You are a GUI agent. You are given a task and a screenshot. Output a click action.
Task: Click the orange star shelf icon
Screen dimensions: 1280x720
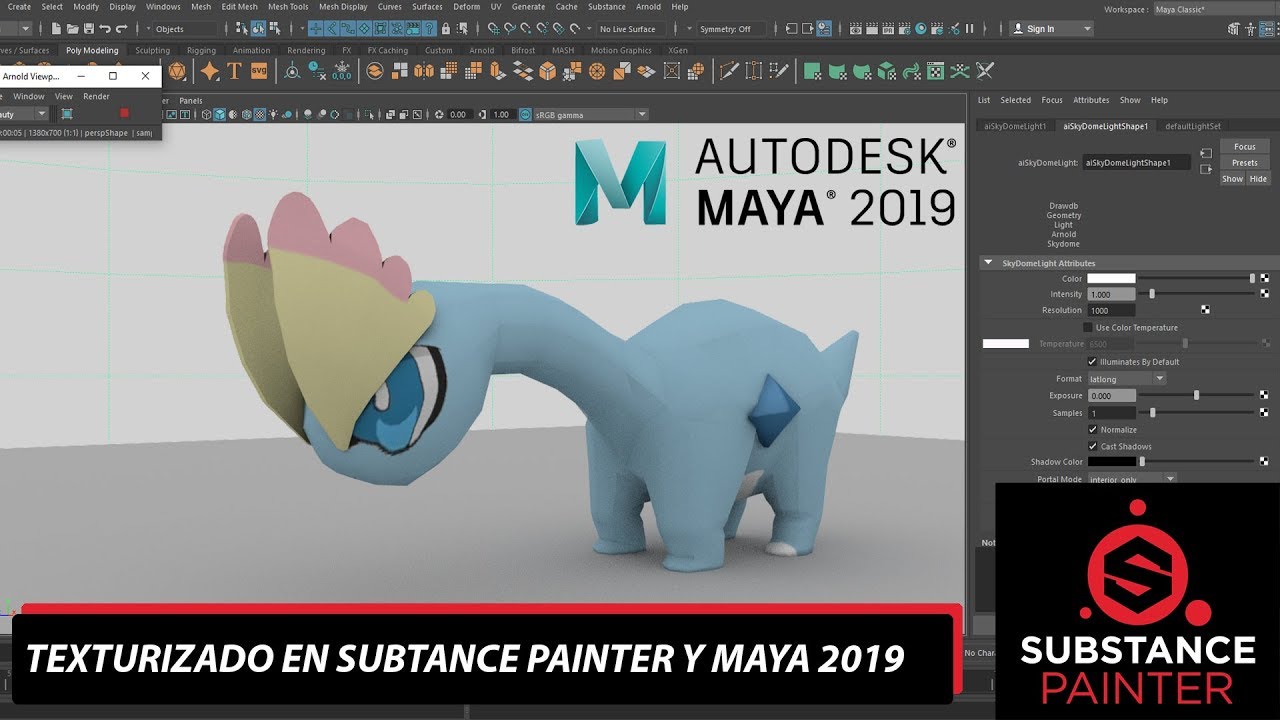(x=210, y=71)
